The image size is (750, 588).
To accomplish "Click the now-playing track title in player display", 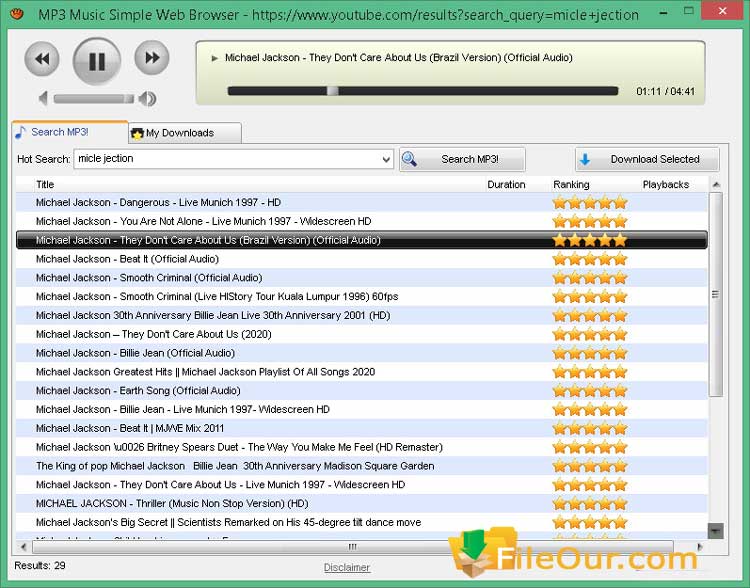I will 398,58.
